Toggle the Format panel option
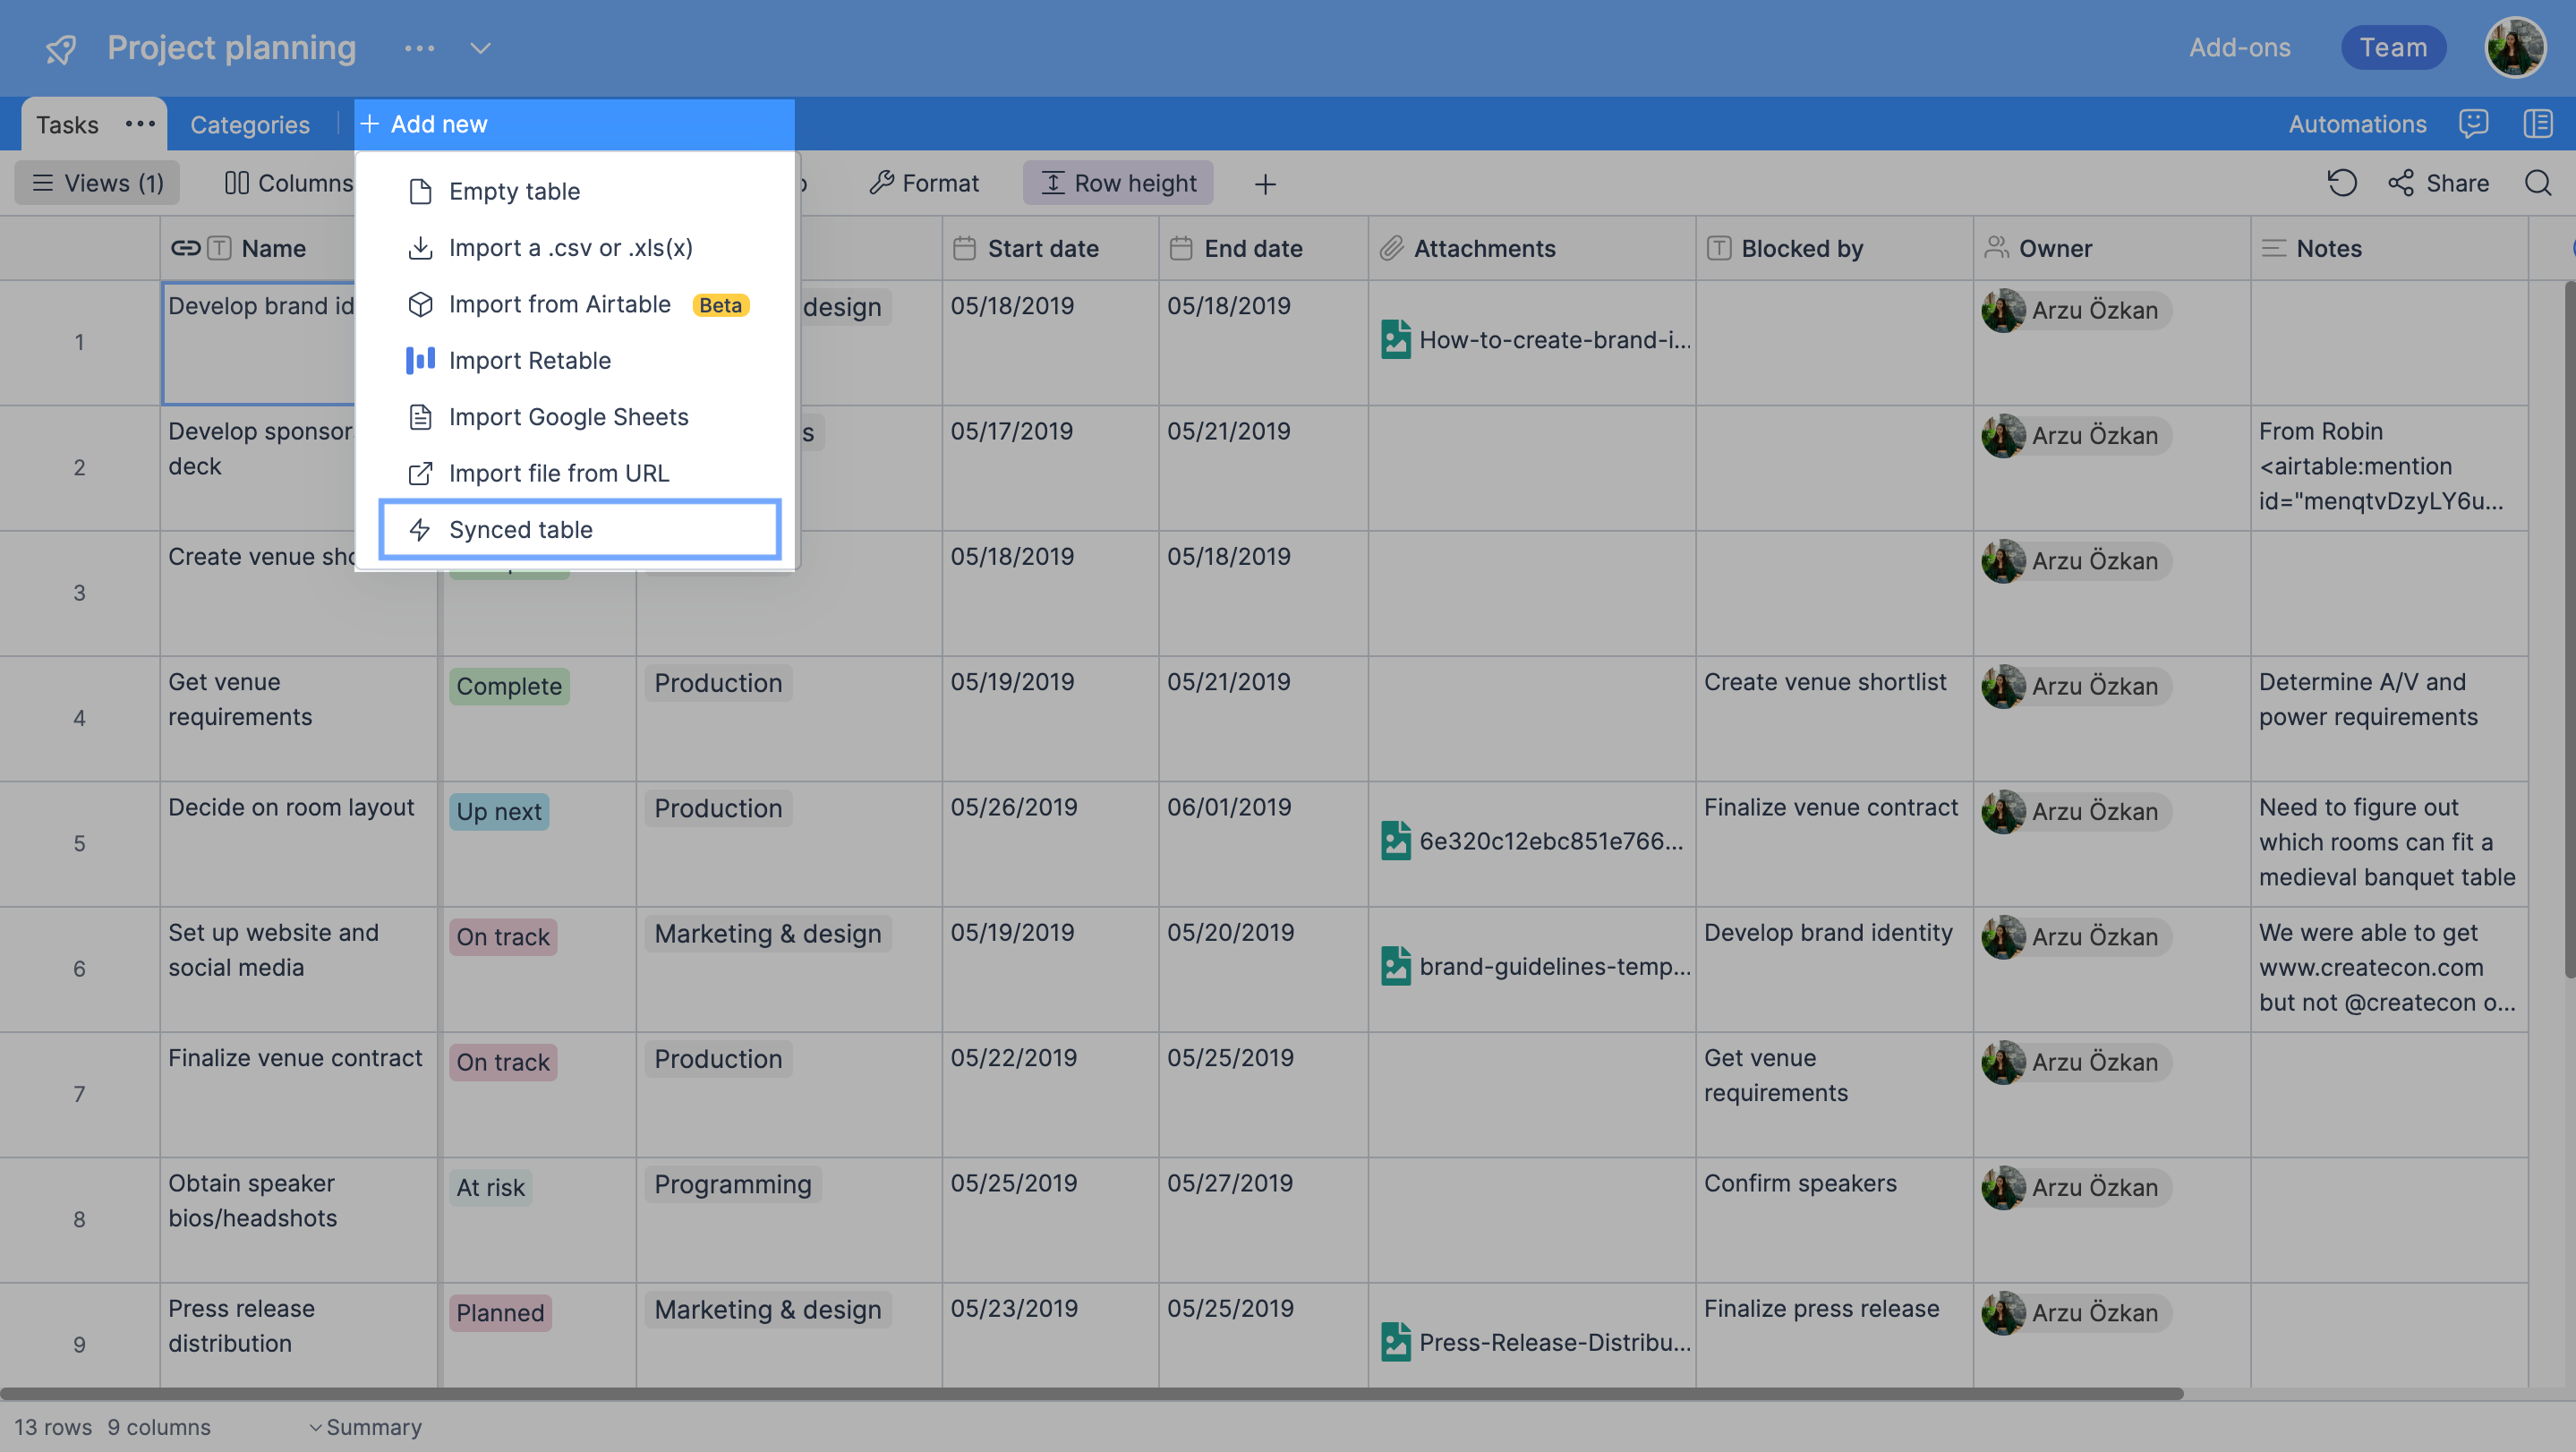 click(x=922, y=182)
